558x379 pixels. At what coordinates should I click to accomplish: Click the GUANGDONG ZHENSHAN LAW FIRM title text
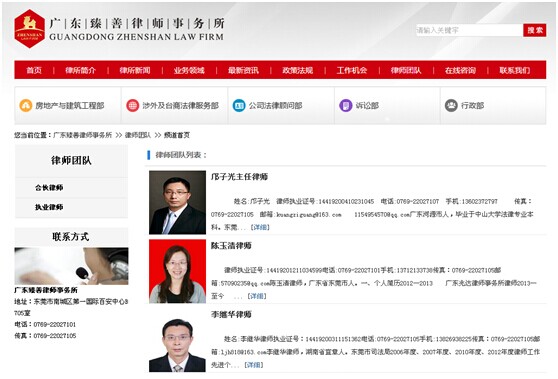(x=136, y=37)
